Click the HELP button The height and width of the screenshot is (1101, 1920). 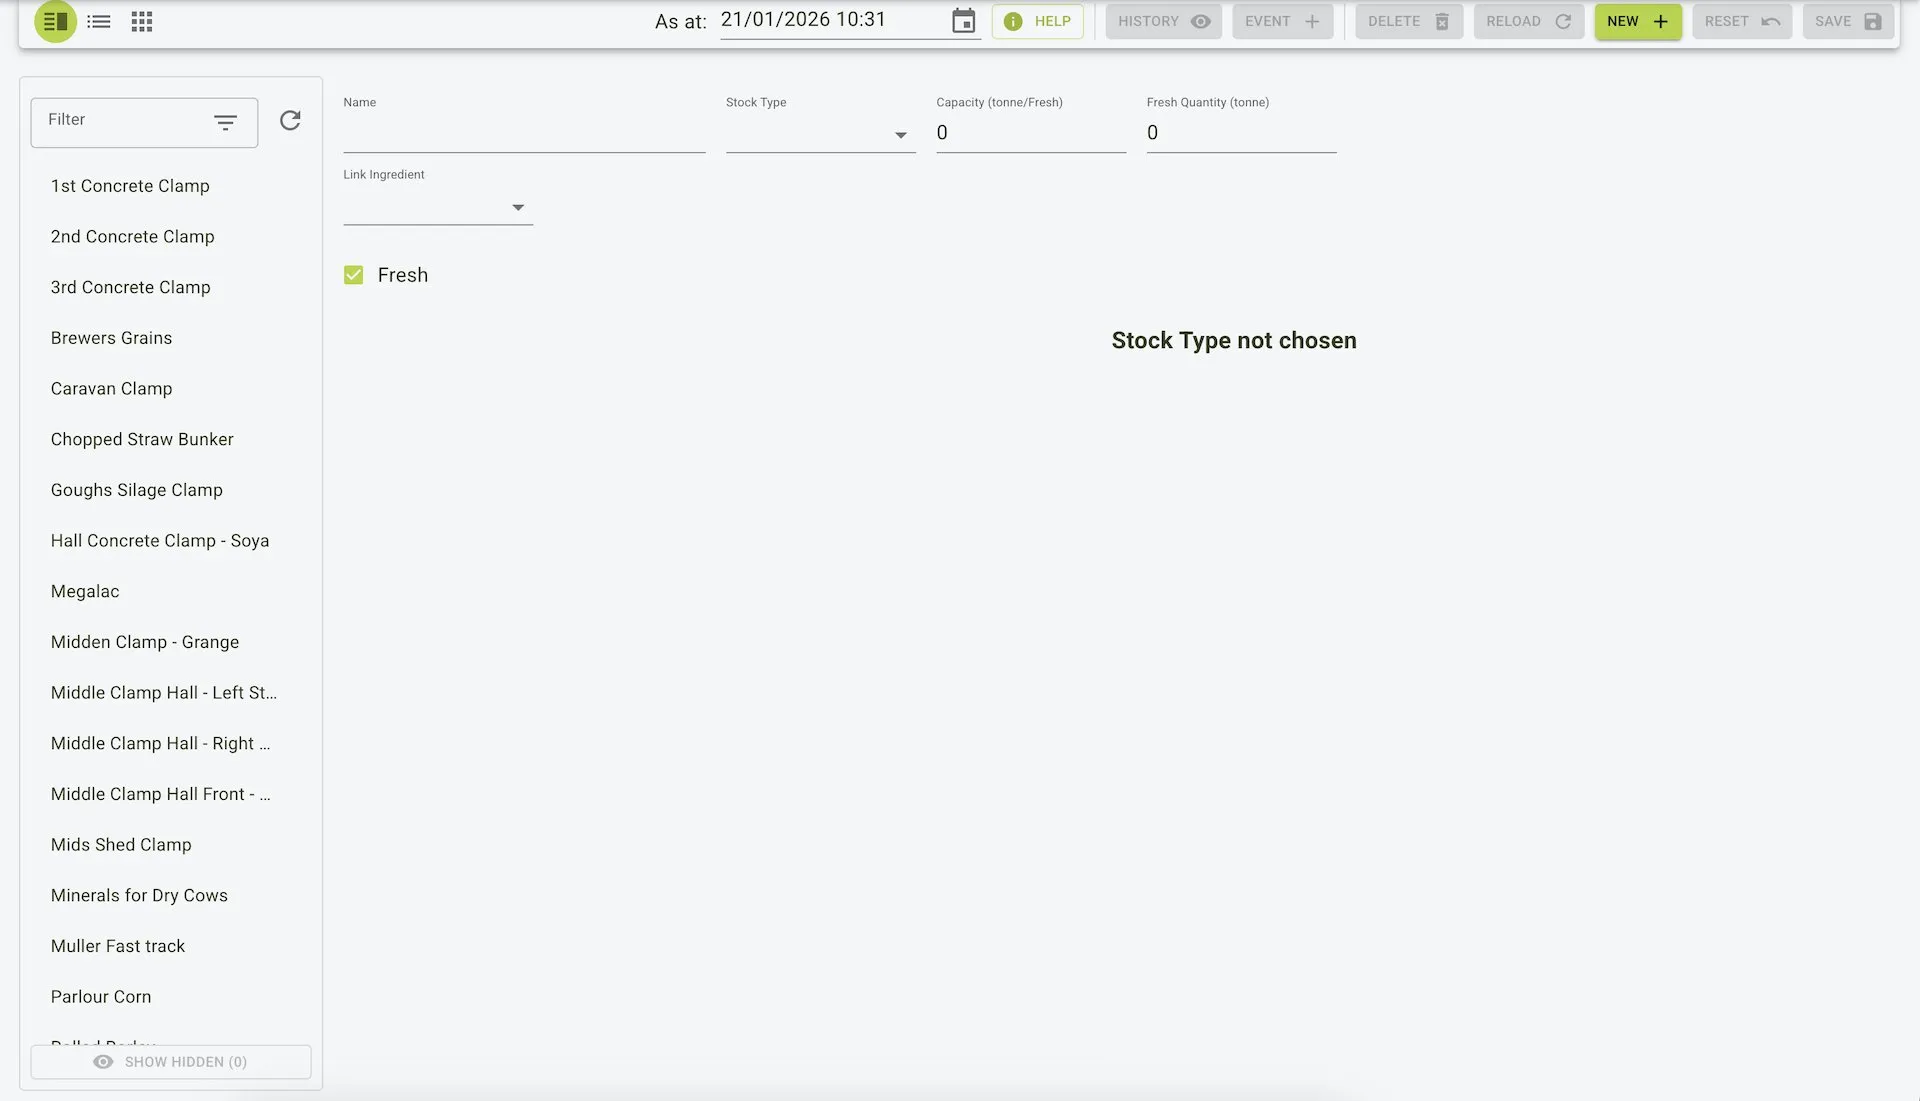[1037, 21]
